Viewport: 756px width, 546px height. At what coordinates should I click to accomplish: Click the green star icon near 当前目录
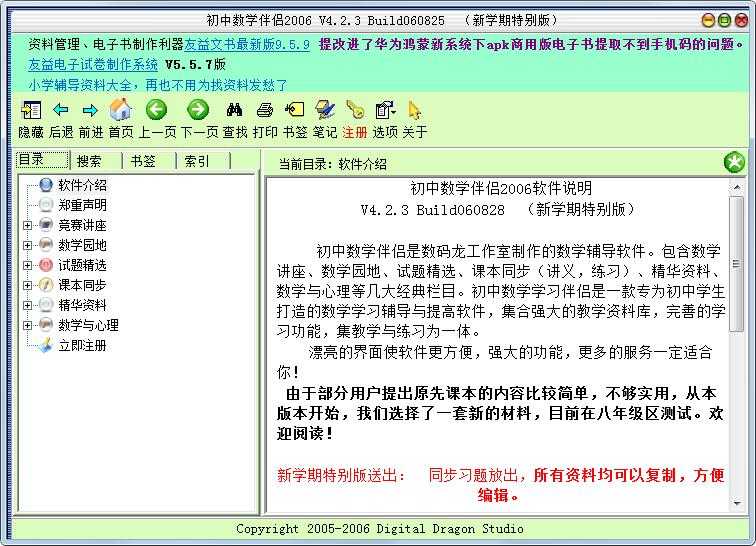point(735,162)
